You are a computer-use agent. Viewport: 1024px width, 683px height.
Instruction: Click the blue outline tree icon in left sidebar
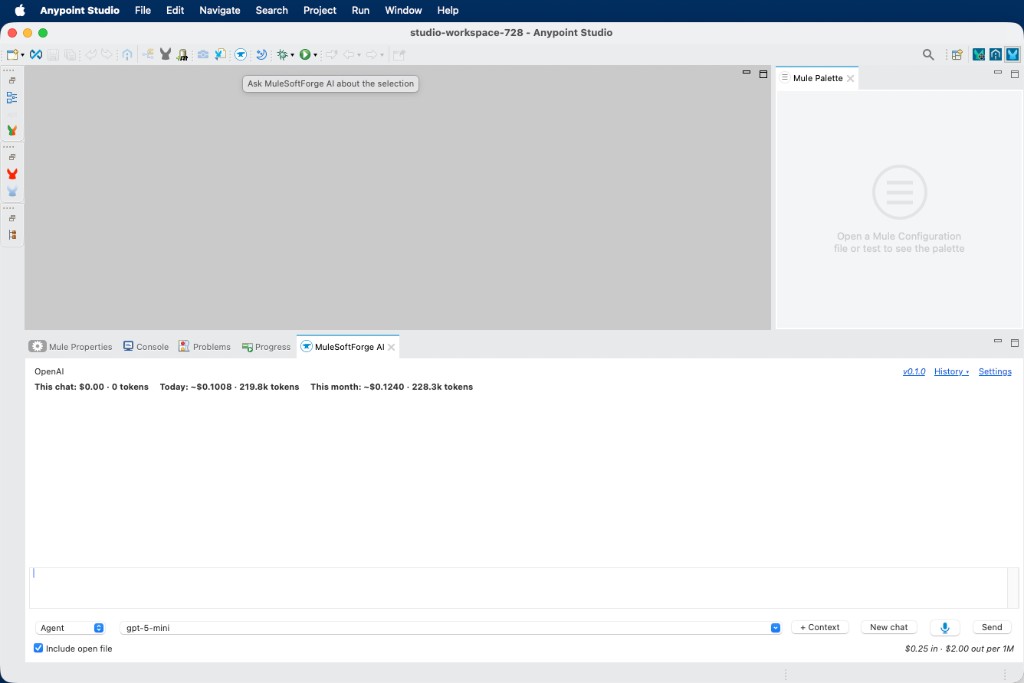click(x=12, y=98)
